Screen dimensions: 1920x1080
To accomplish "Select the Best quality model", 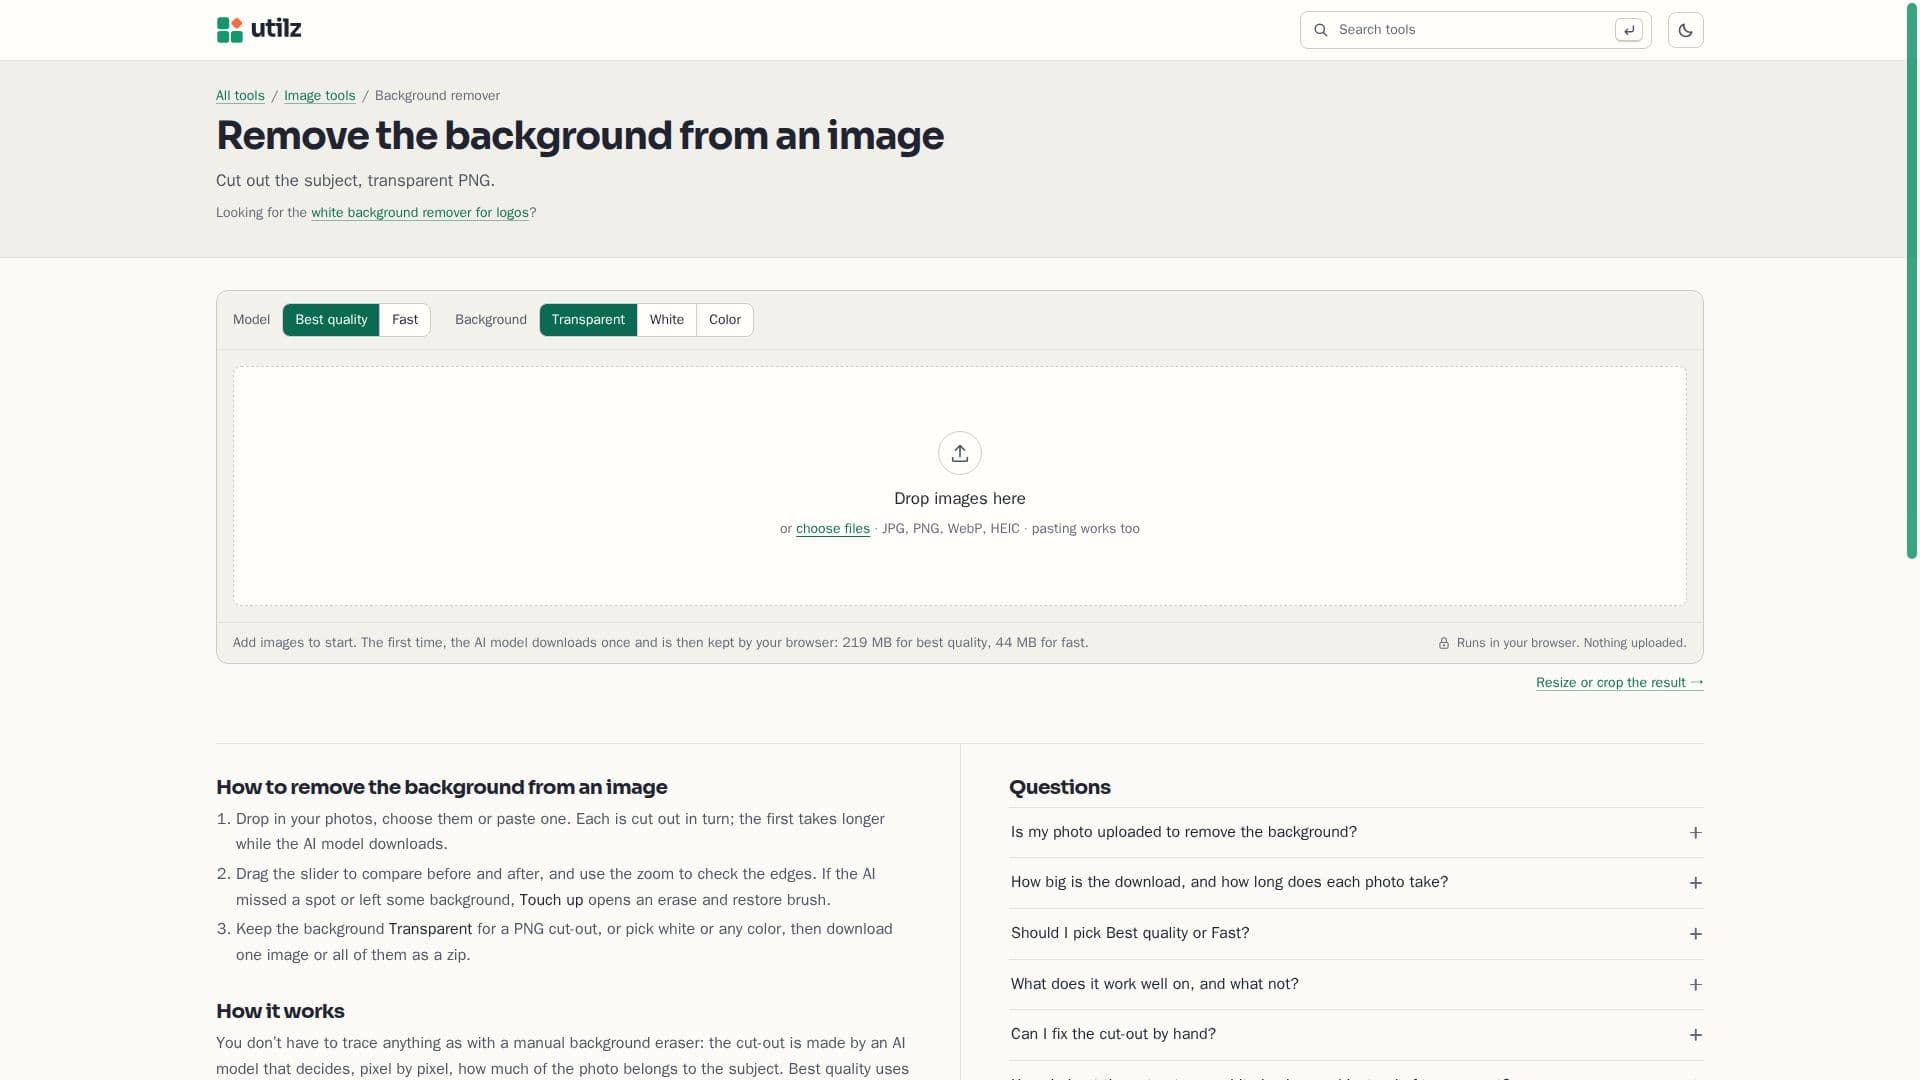I will [331, 320].
